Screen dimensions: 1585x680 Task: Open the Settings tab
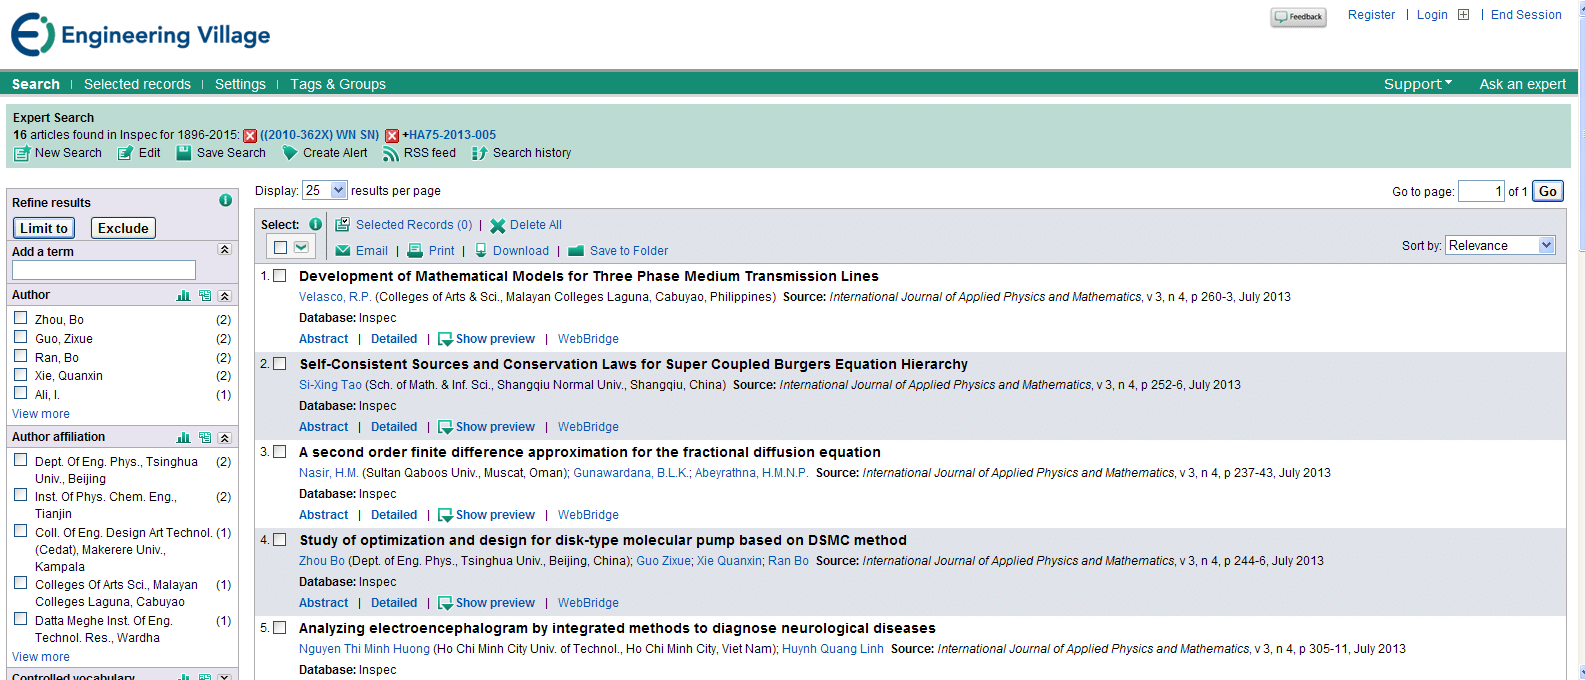point(240,84)
